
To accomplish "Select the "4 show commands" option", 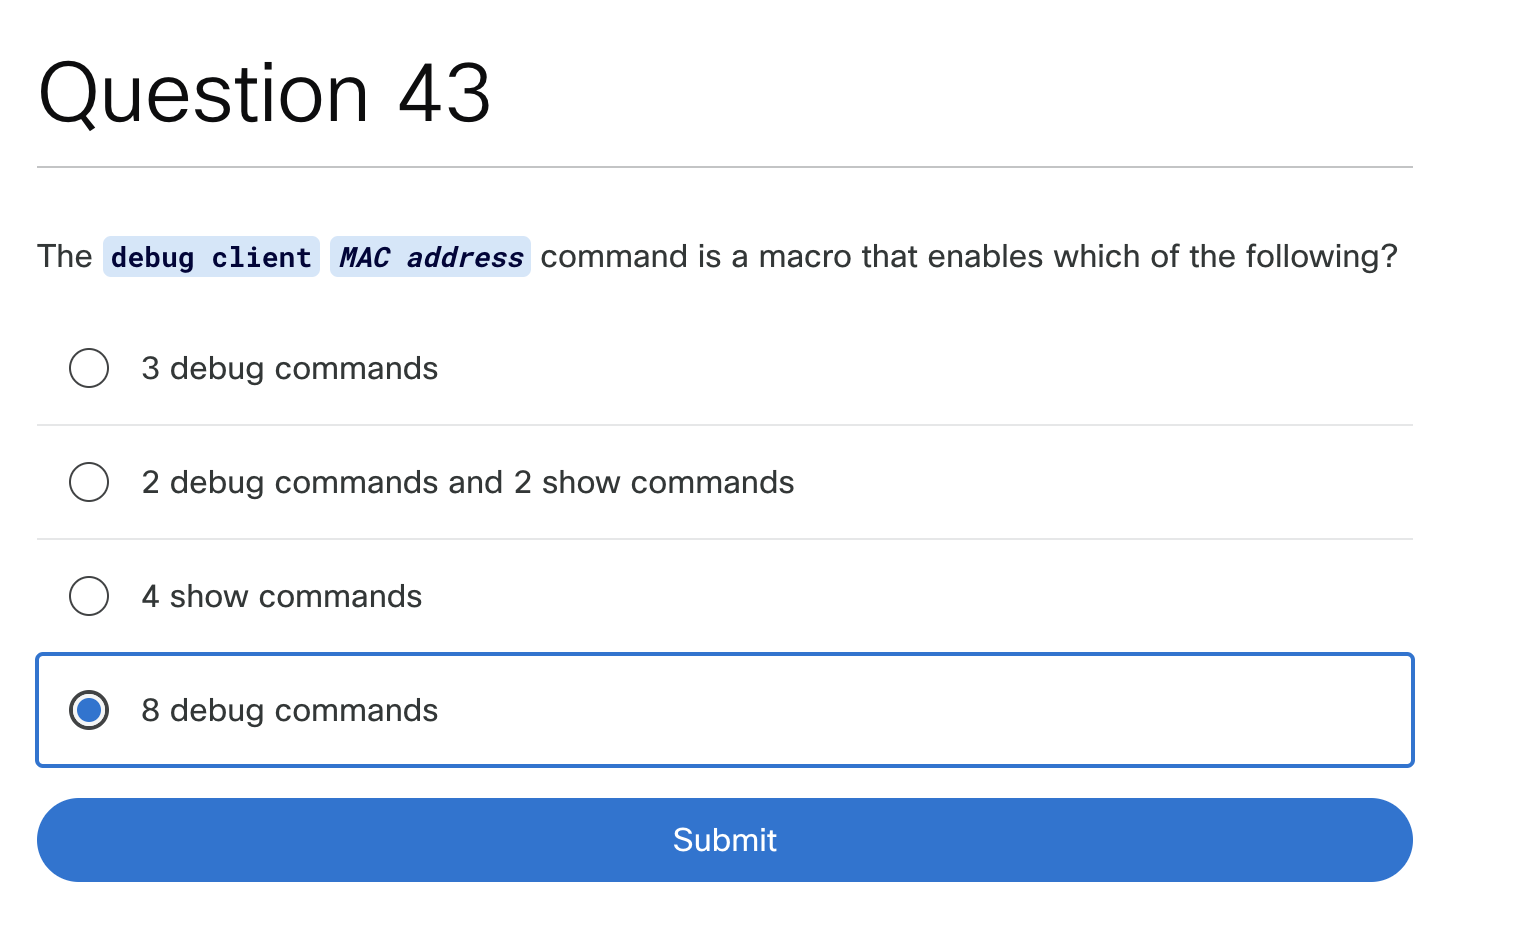I will pyautogui.click(x=89, y=596).
